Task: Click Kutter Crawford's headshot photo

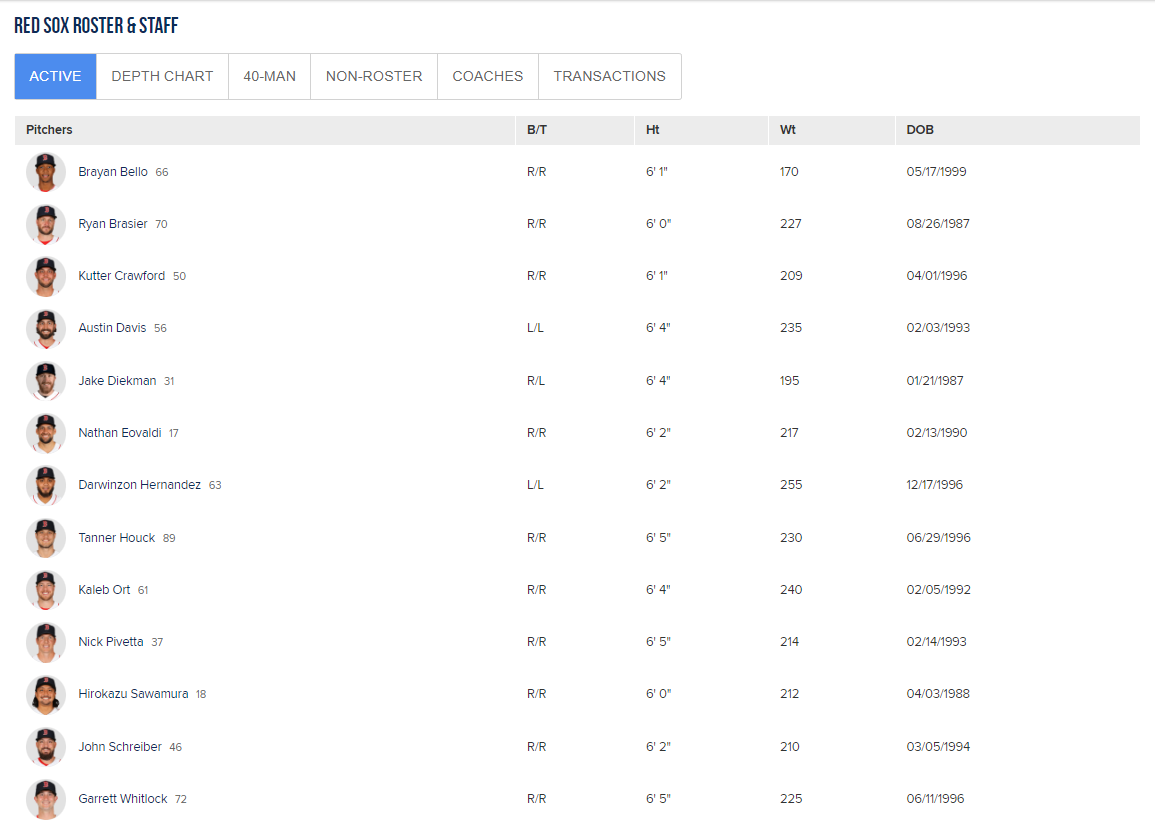Action: (46, 276)
